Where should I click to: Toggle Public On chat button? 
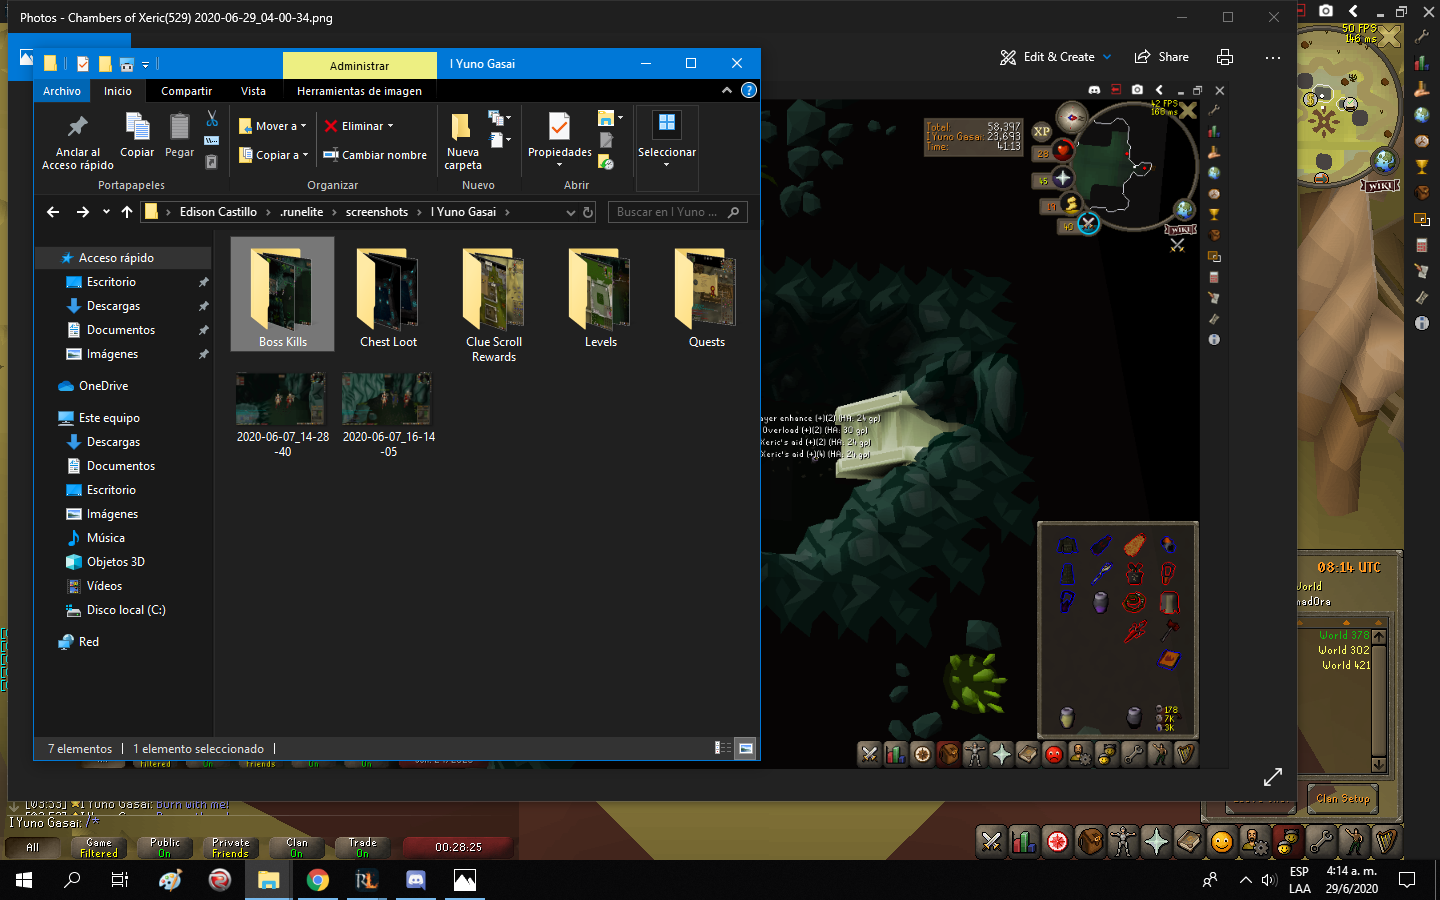(x=165, y=848)
